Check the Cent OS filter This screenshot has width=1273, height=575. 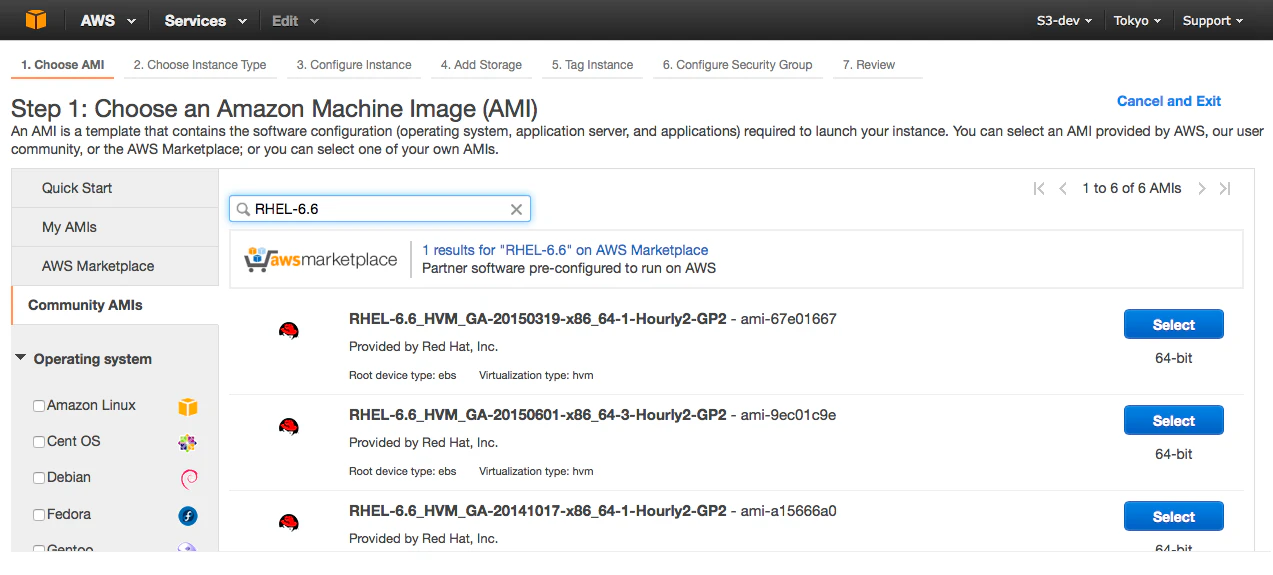tap(39, 442)
